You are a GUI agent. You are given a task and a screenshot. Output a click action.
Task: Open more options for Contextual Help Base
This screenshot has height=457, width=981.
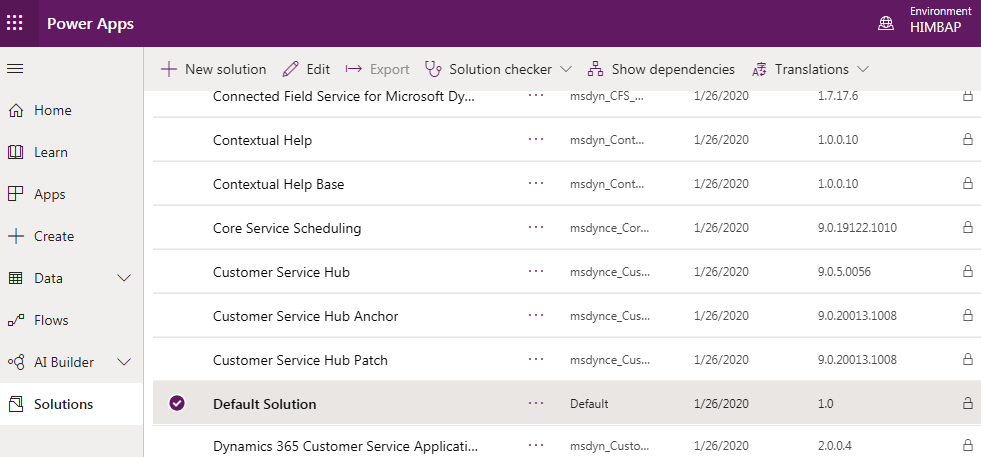point(536,183)
